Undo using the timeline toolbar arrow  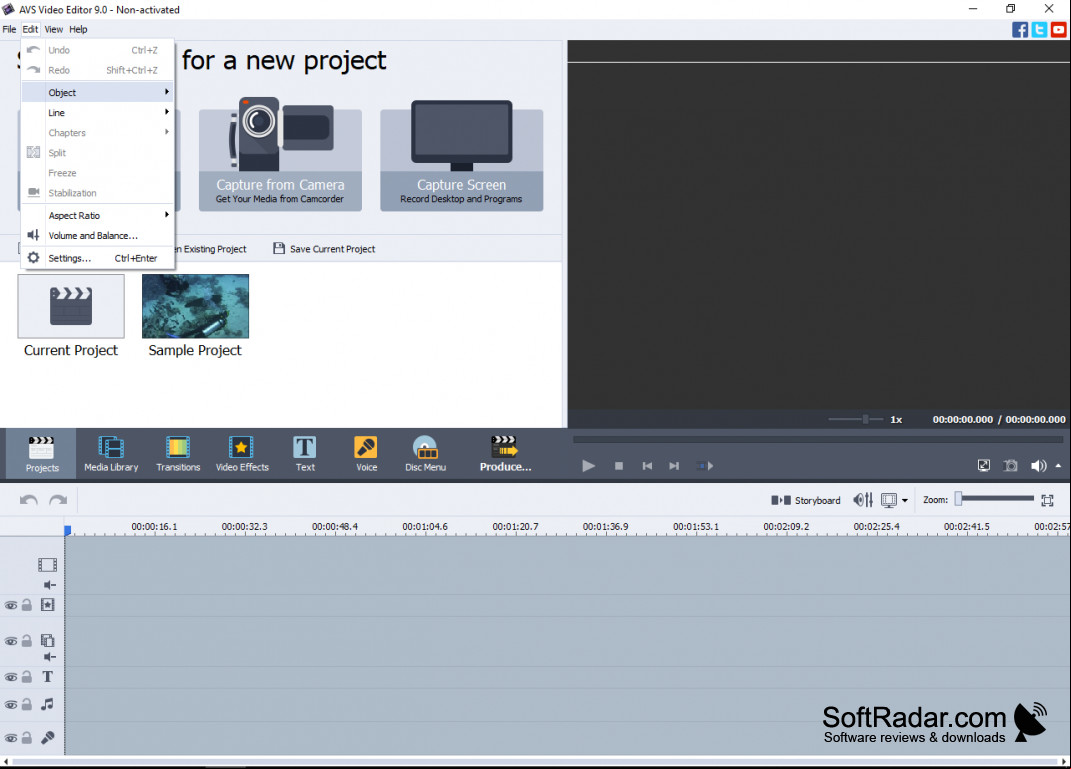[29, 500]
